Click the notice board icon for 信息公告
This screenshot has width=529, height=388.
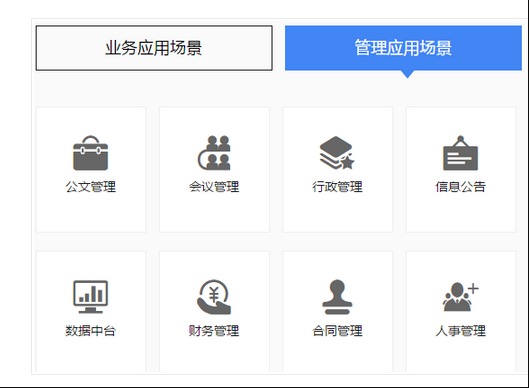click(461, 153)
